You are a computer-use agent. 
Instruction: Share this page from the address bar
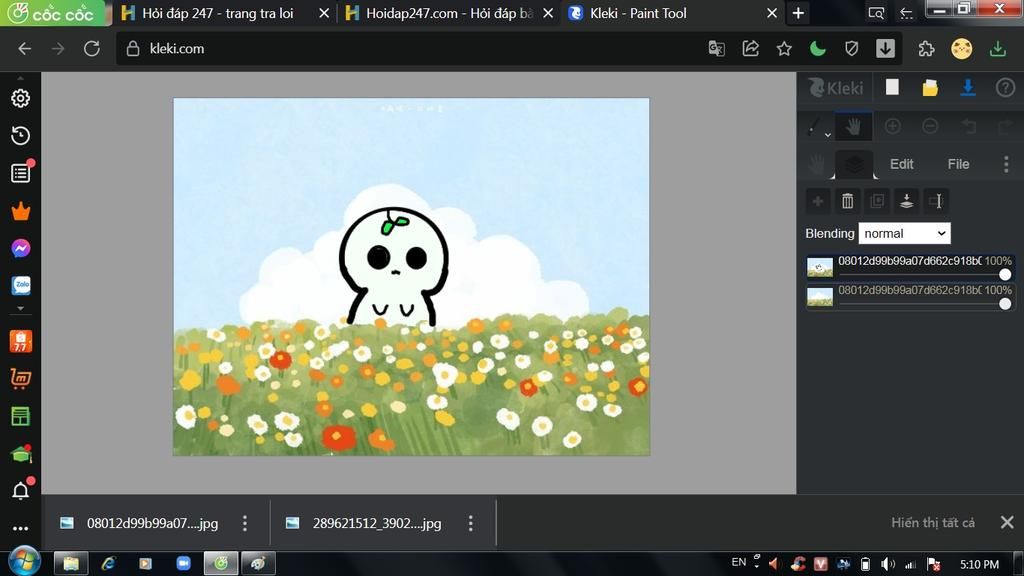click(750, 48)
